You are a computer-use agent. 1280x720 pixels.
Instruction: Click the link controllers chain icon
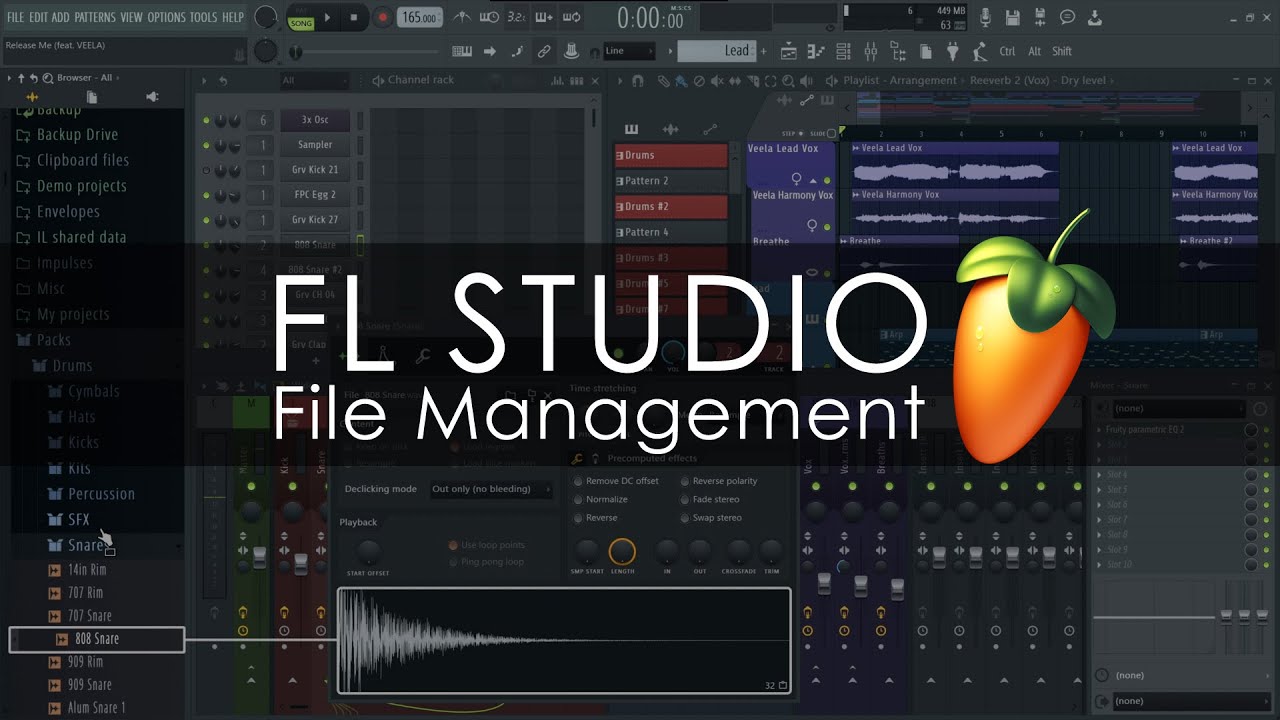coord(543,51)
